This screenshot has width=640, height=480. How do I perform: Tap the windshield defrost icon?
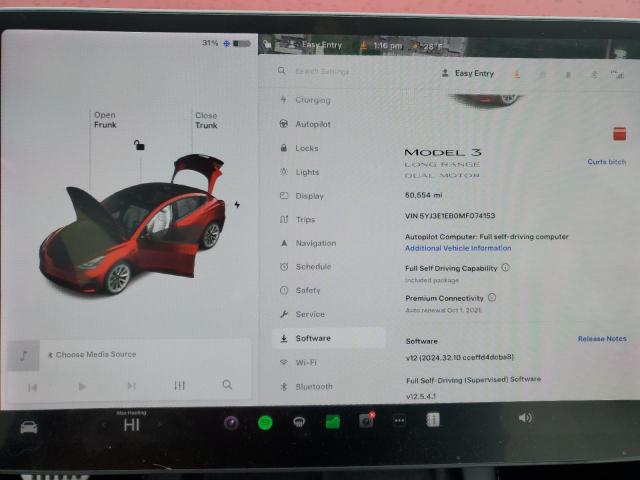click(x=299, y=422)
